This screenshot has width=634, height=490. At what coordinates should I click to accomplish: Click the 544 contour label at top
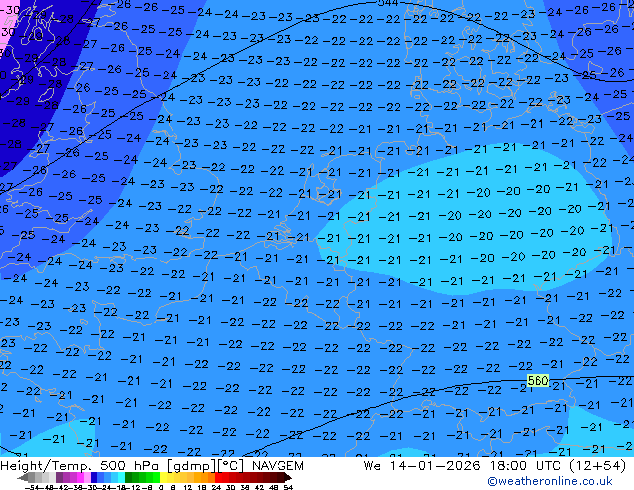point(388,3)
